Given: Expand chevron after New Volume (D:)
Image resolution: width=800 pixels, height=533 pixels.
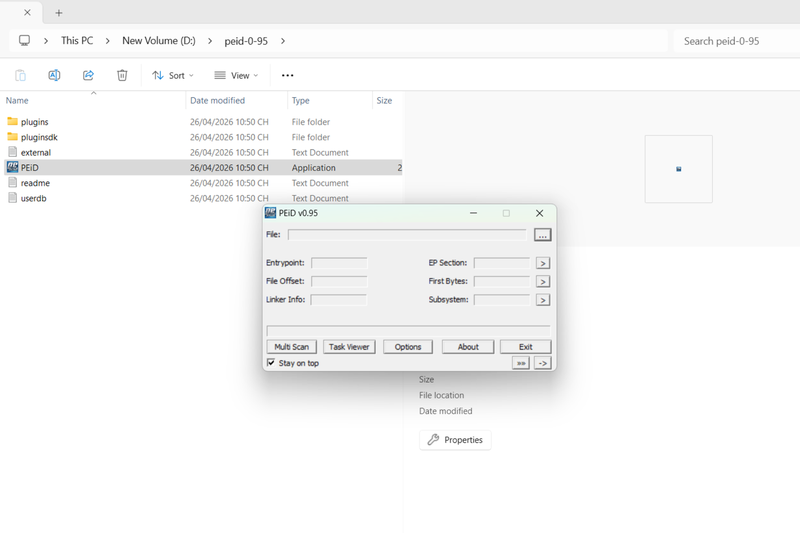Looking at the screenshot, I should pyautogui.click(x=210, y=41).
